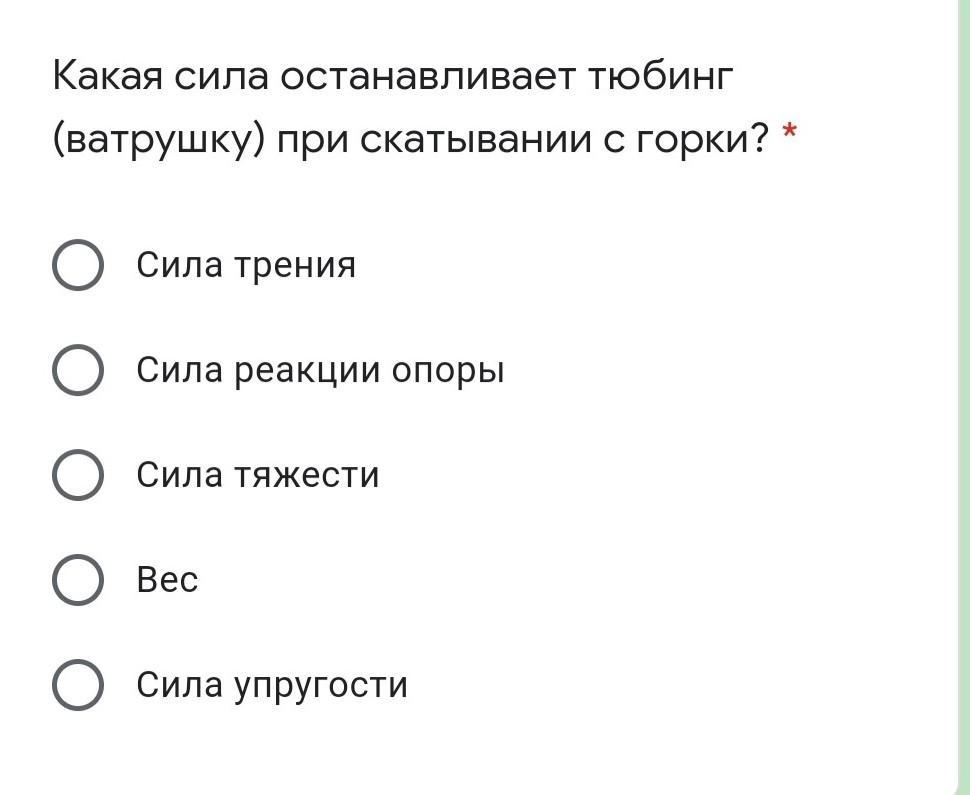This screenshot has width=970, height=795.
Task: Click the red required asterisk
Action: pos(789,132)
